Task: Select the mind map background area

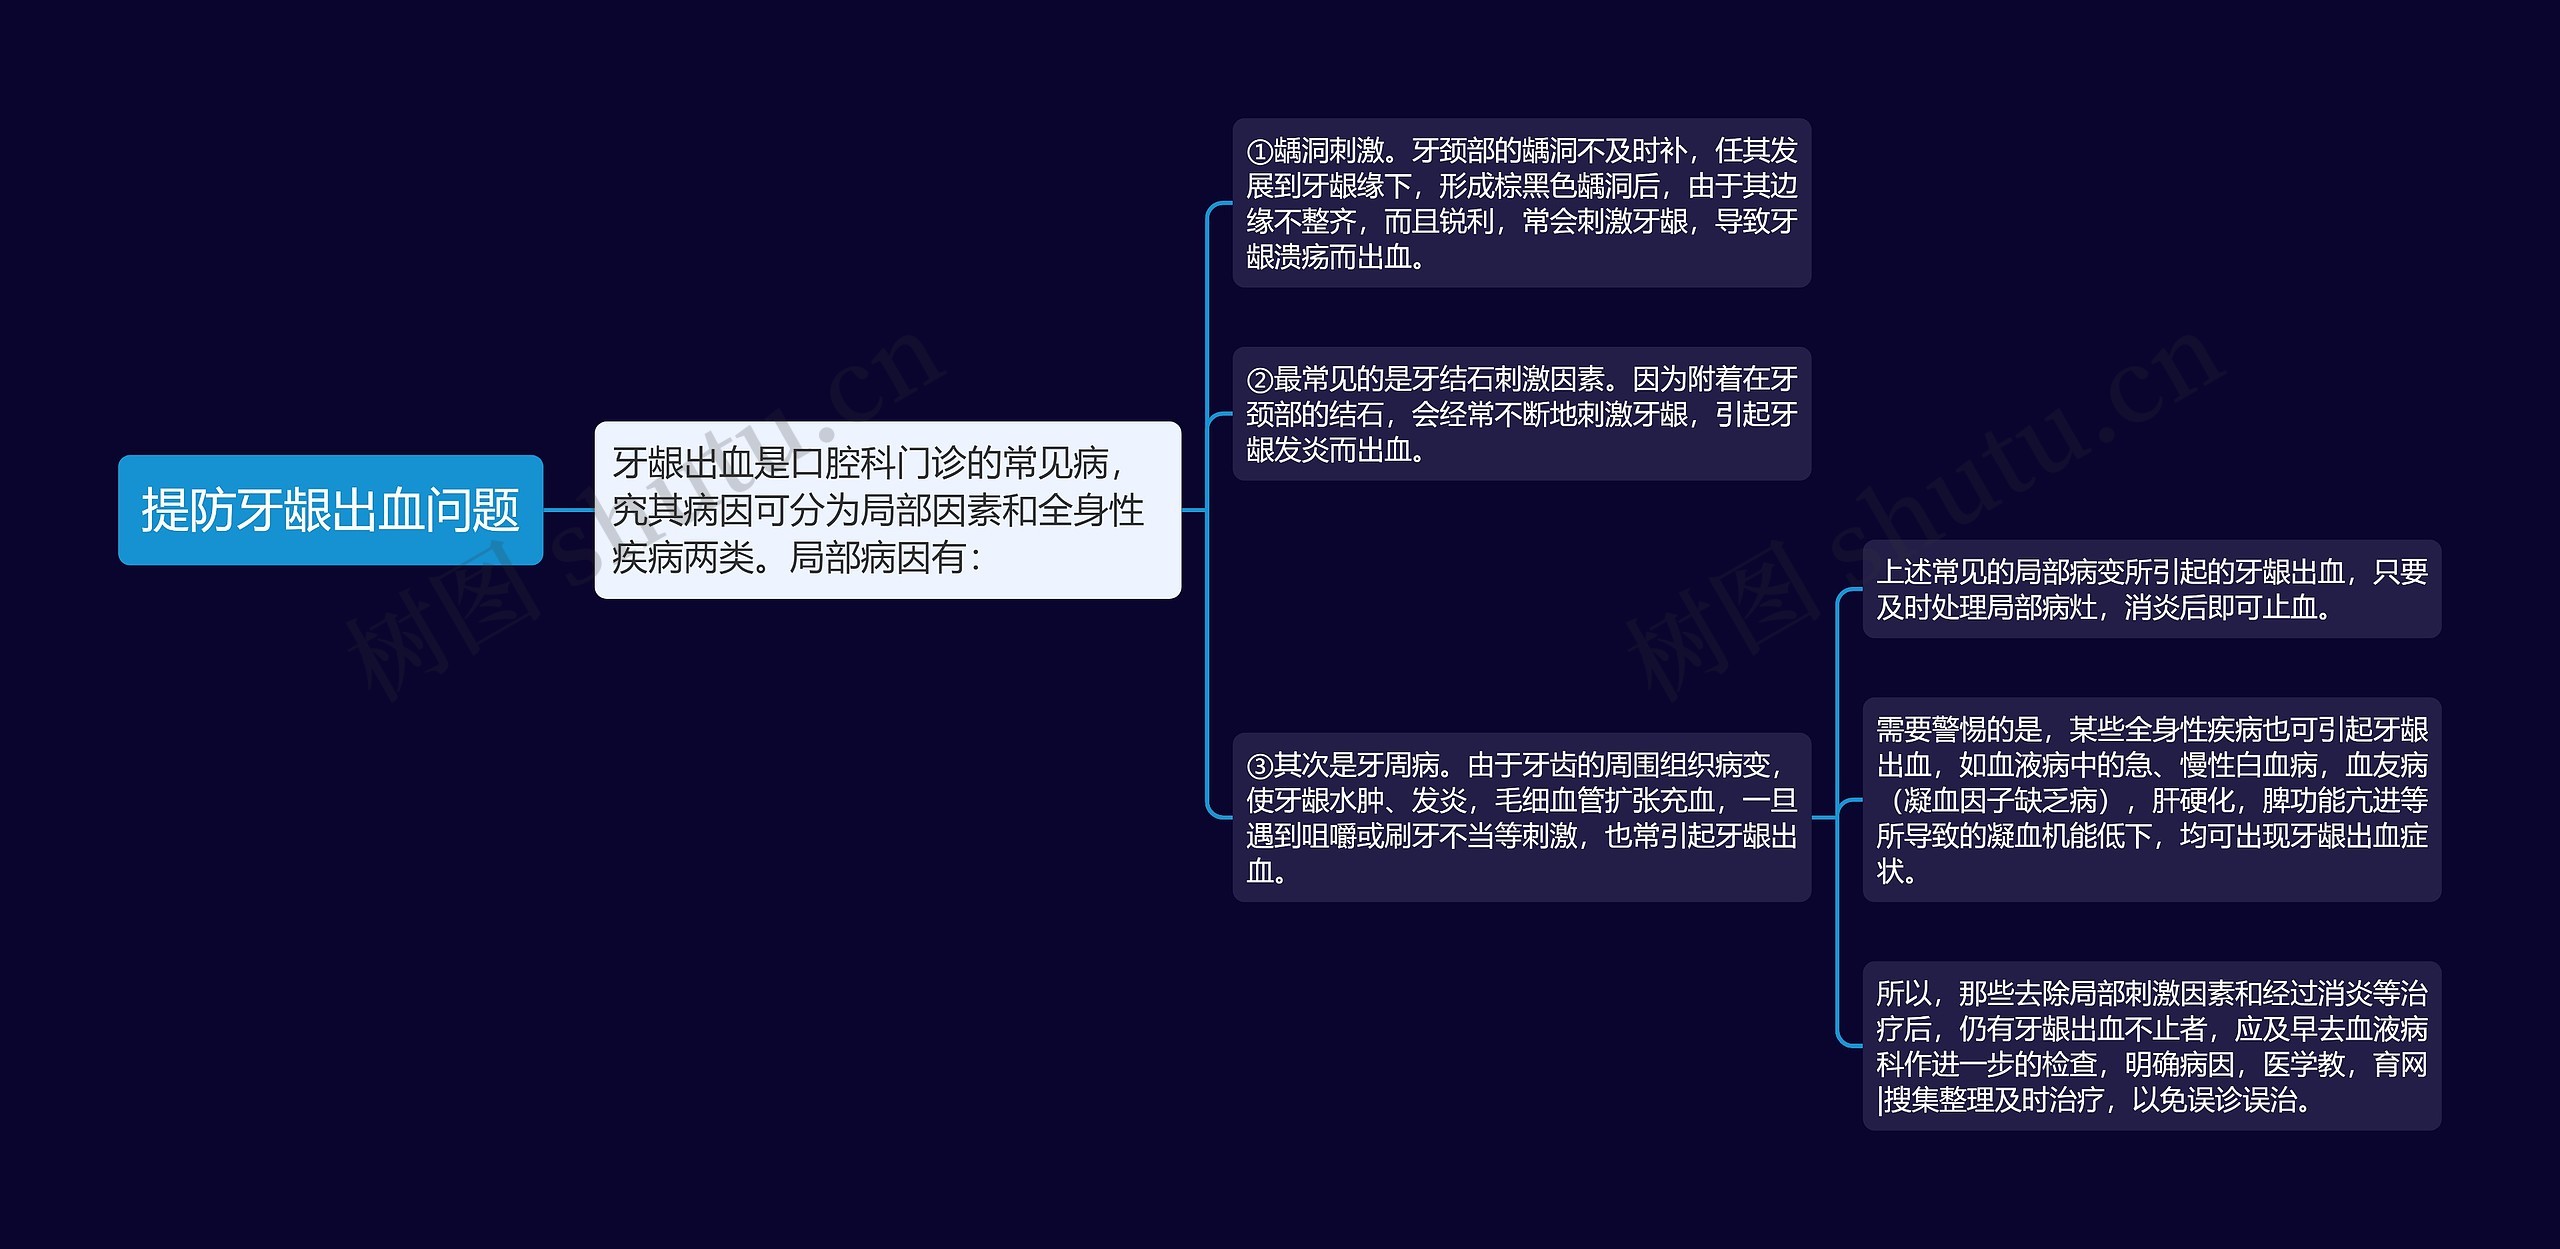Action: point(327,1061)
